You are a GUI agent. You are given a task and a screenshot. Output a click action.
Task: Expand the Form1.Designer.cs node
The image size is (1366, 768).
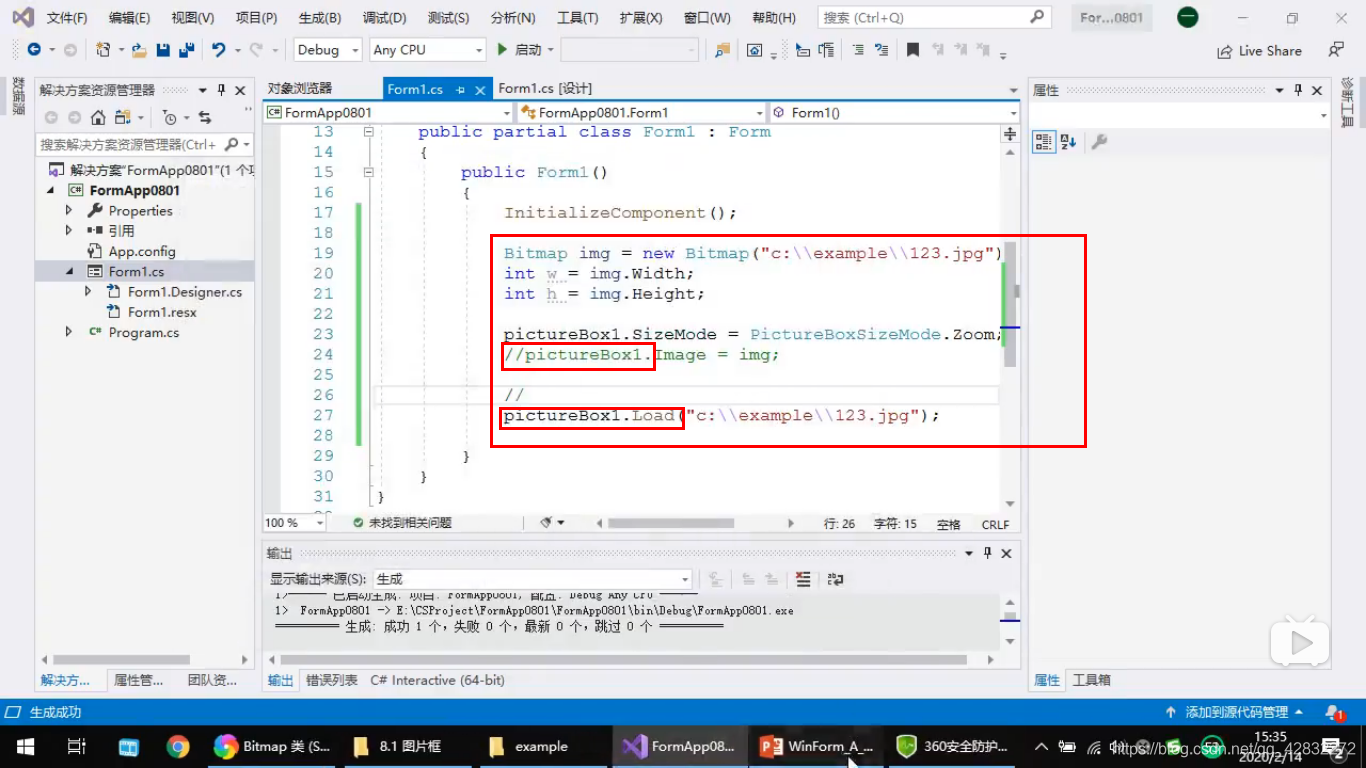pos(88,291)
